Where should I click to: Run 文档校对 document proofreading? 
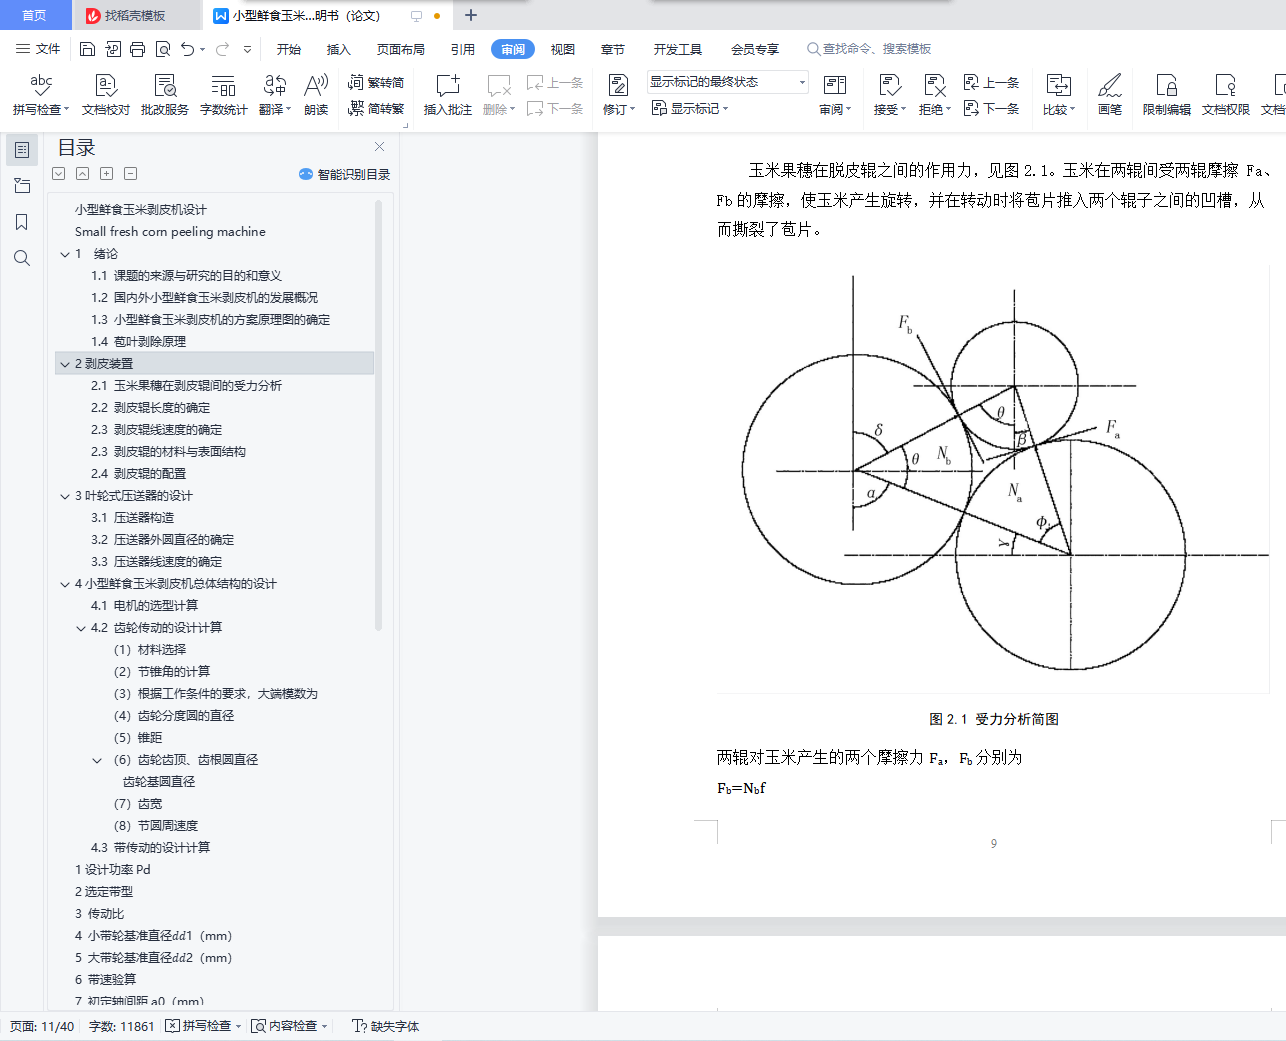[106, 95]
